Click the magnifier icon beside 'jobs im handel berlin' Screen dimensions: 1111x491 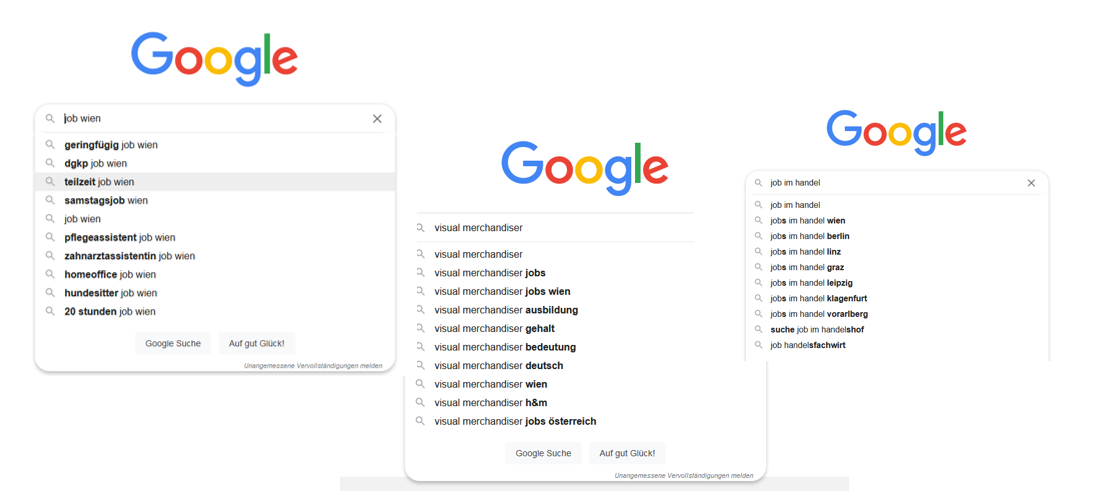tap(759, 236)
